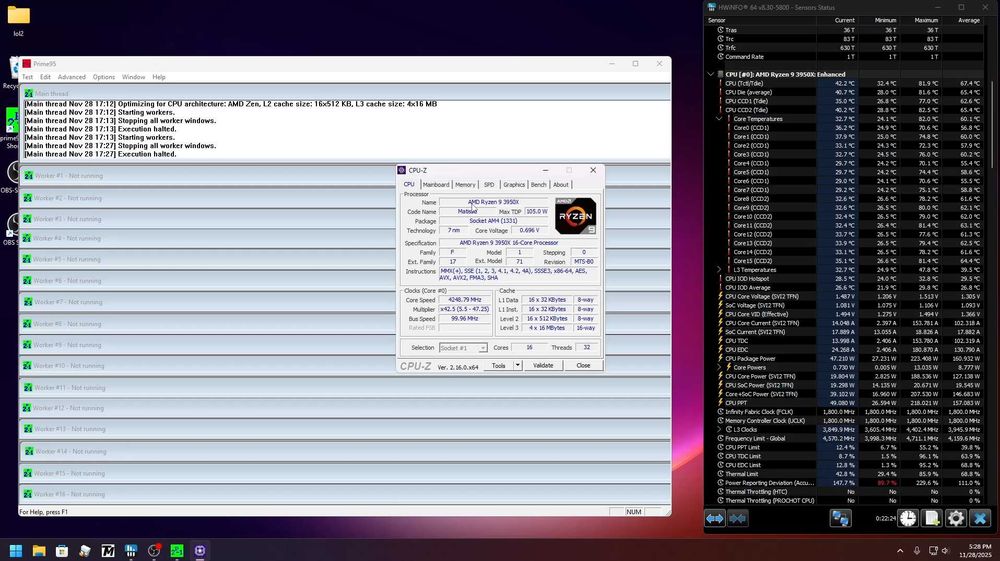The image size is (1000, 561).
Task: Collapse CPU [#0] AMD Ryzen 9 3950X group
Action: tap(710, 74)
